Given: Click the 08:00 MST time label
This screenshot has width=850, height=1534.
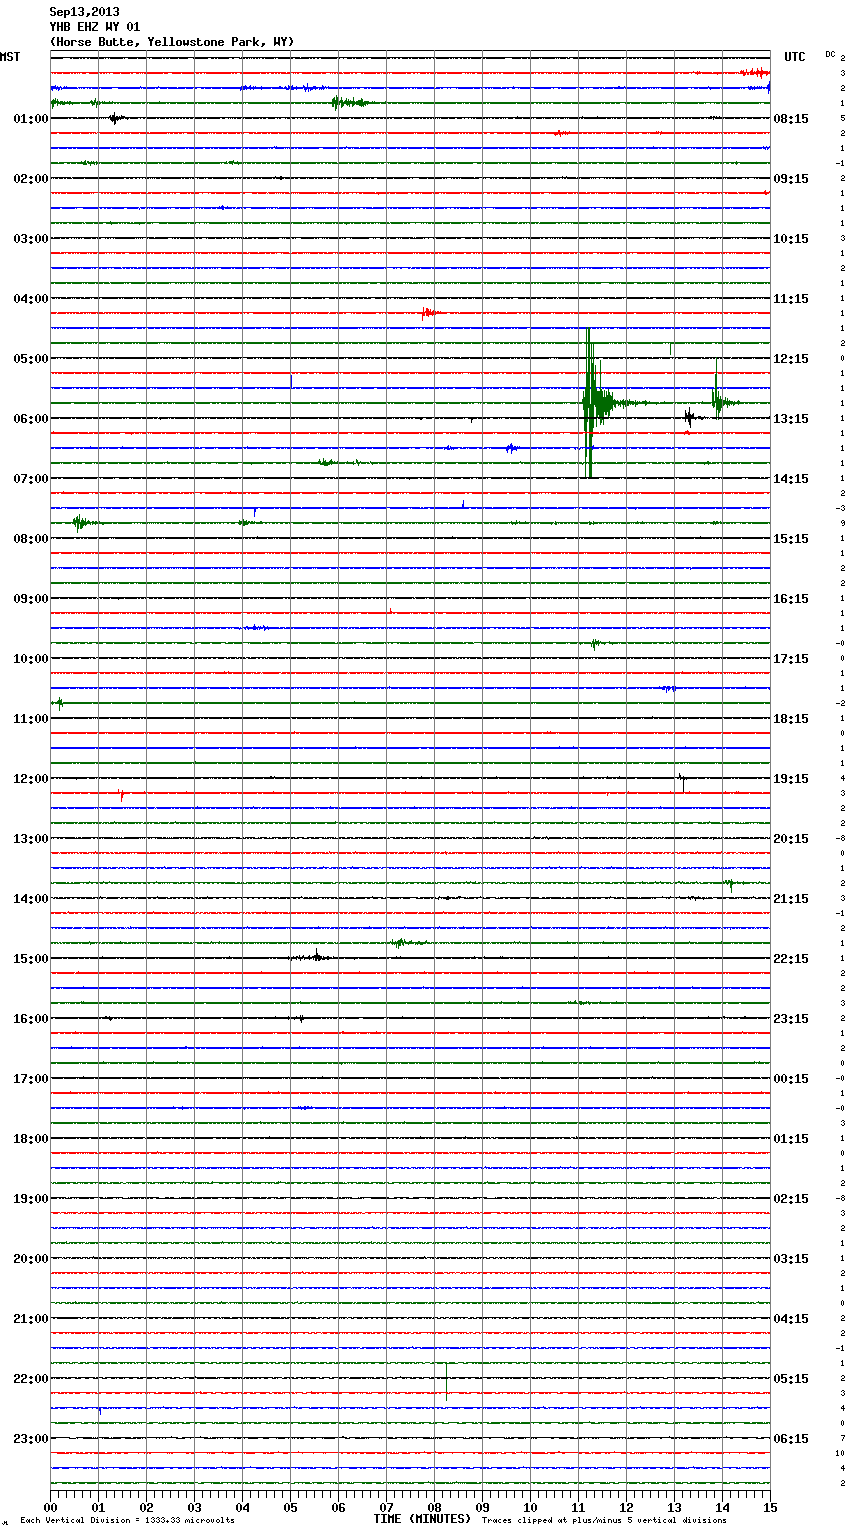Looking at the screenshot, I should click(x=31, y=539).
